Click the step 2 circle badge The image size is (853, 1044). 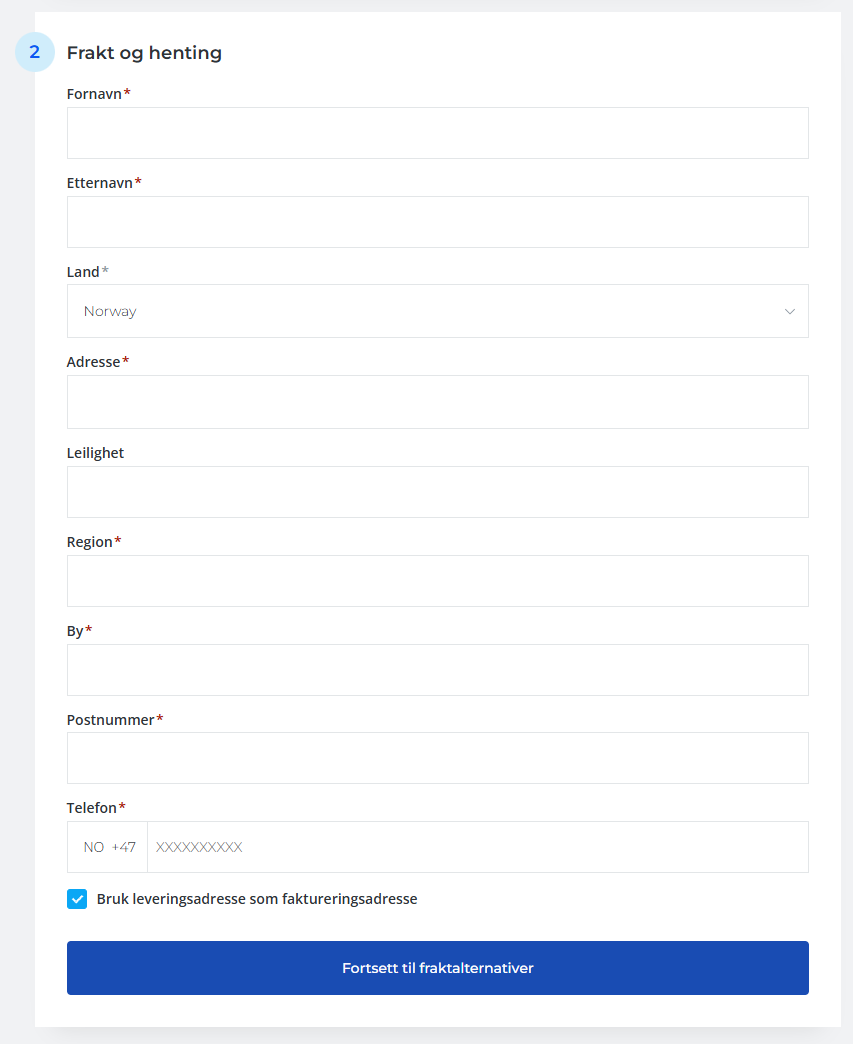(x=35, y=52)
